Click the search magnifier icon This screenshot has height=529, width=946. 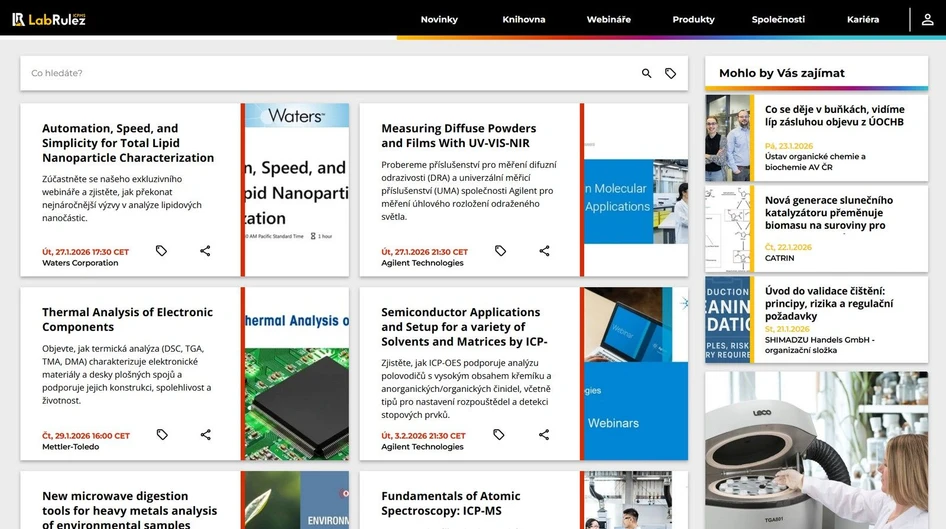(x=646, y=73)
